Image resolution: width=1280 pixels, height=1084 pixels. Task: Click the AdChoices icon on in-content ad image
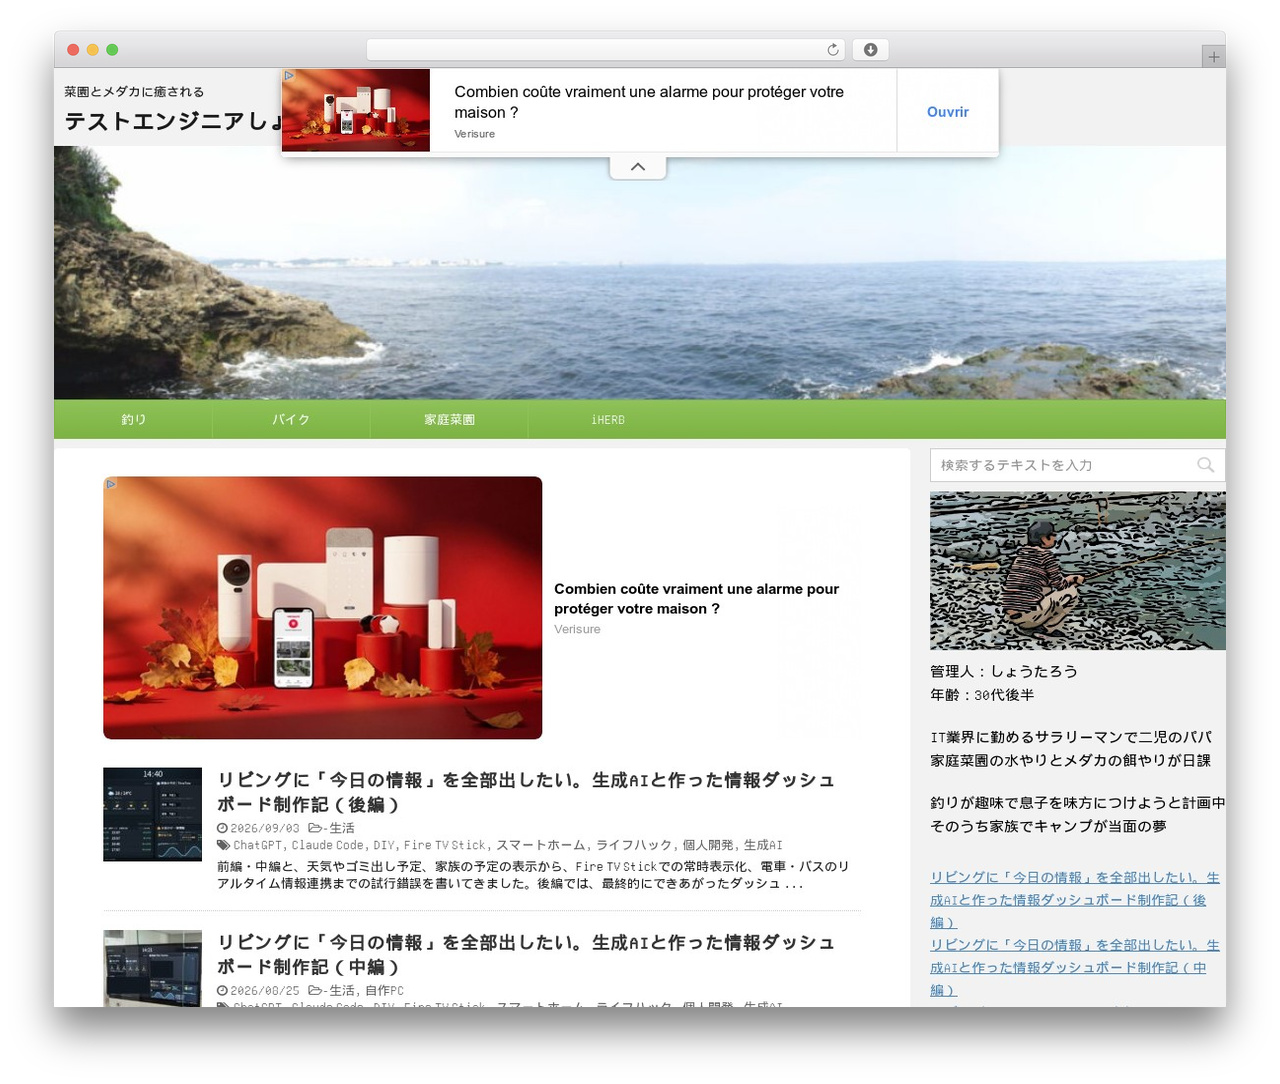pos(111,484)
